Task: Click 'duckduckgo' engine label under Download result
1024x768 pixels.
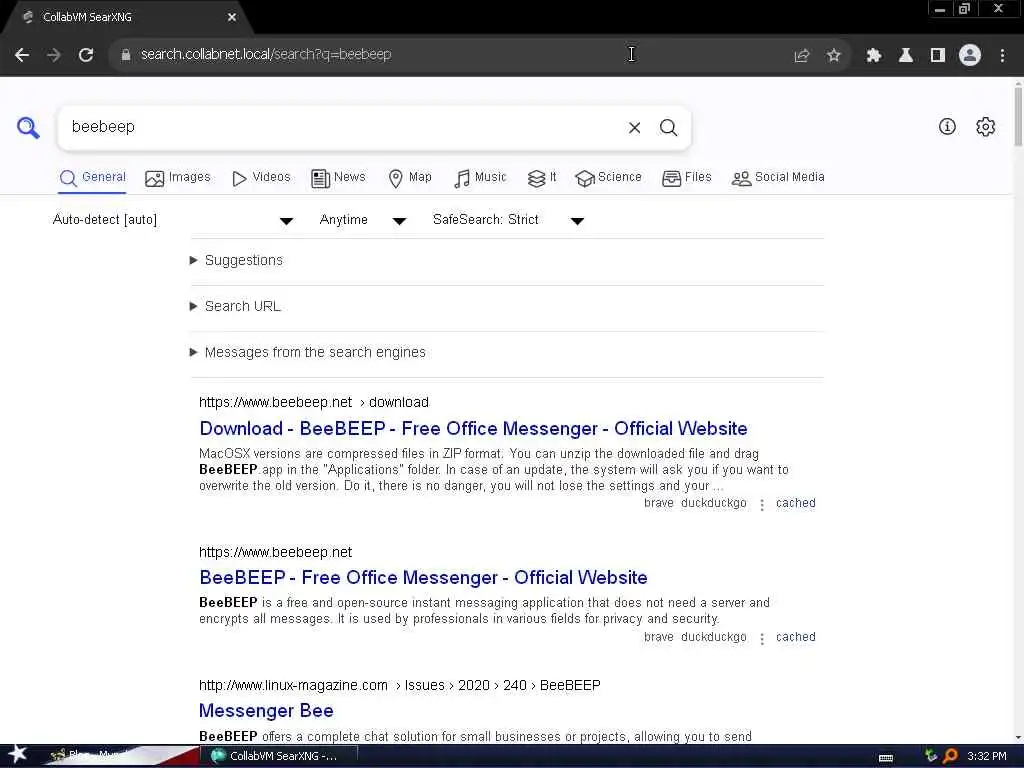Action: pos(713,504)
